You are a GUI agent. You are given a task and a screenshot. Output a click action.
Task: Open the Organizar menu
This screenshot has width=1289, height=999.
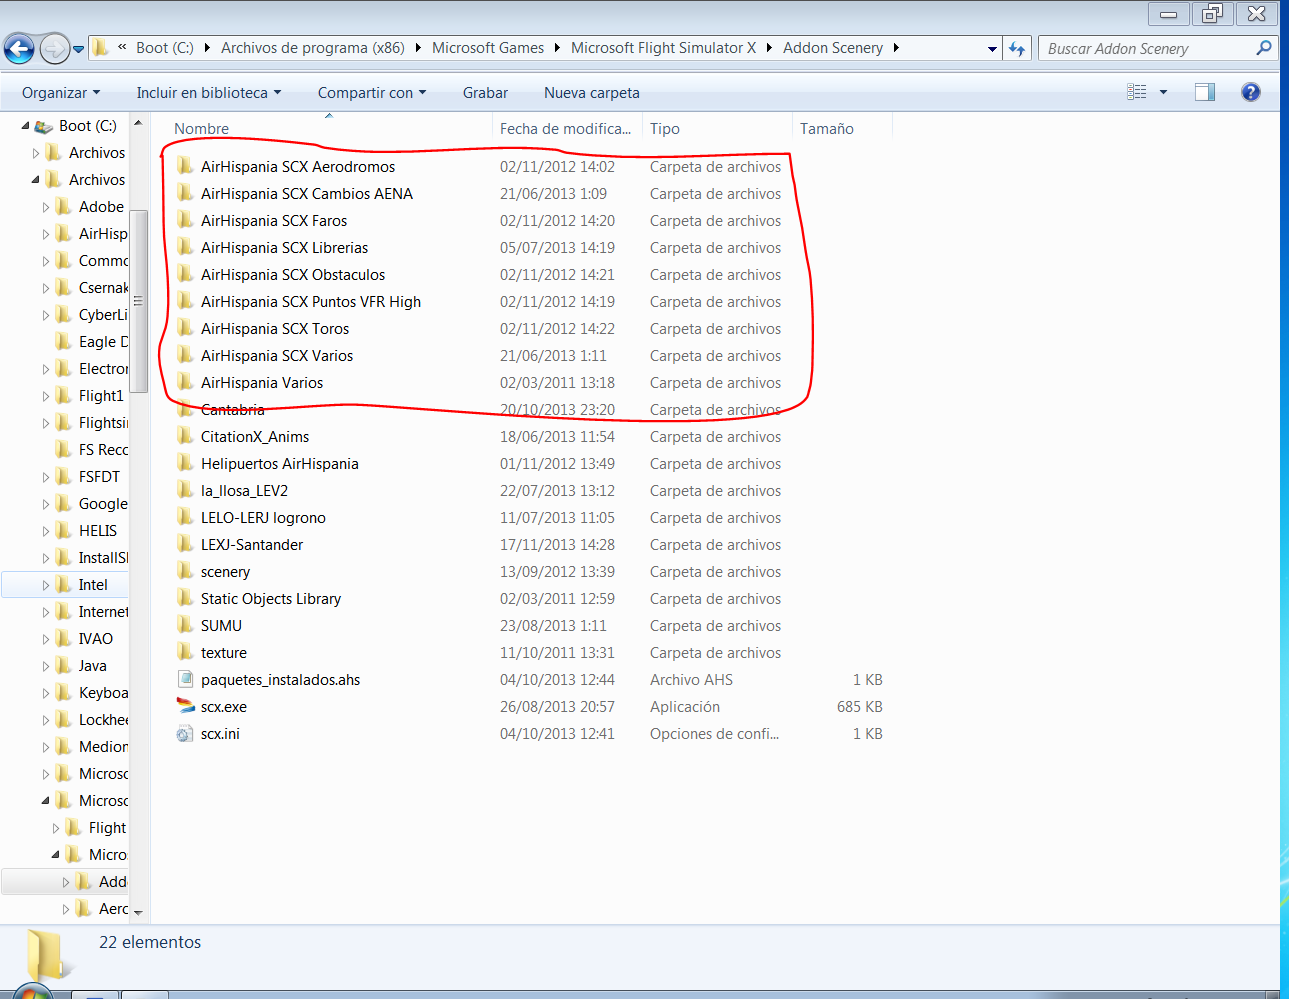[x=61, y=92]
